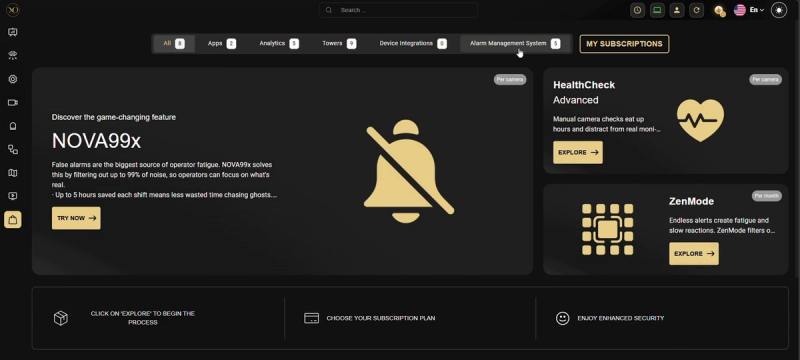The image size is (800, 360).
Task: Click the green laptop icon in header
Action: point(657,10)
